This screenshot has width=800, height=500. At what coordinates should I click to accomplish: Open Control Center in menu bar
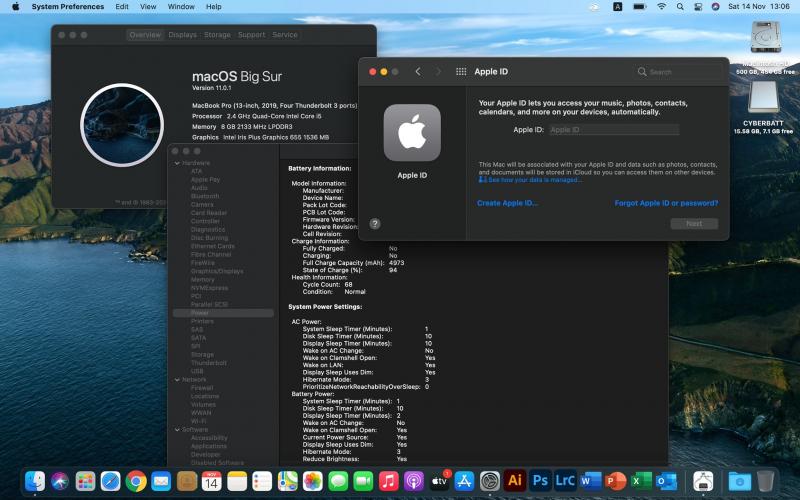[x=698, y=7]
